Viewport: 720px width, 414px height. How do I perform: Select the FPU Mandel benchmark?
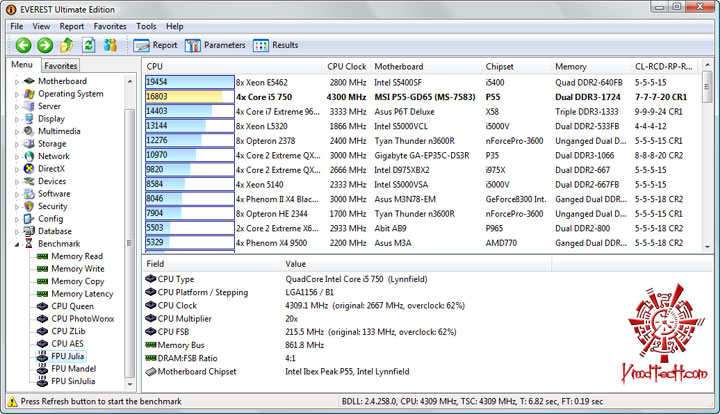[x=73, y=369]
